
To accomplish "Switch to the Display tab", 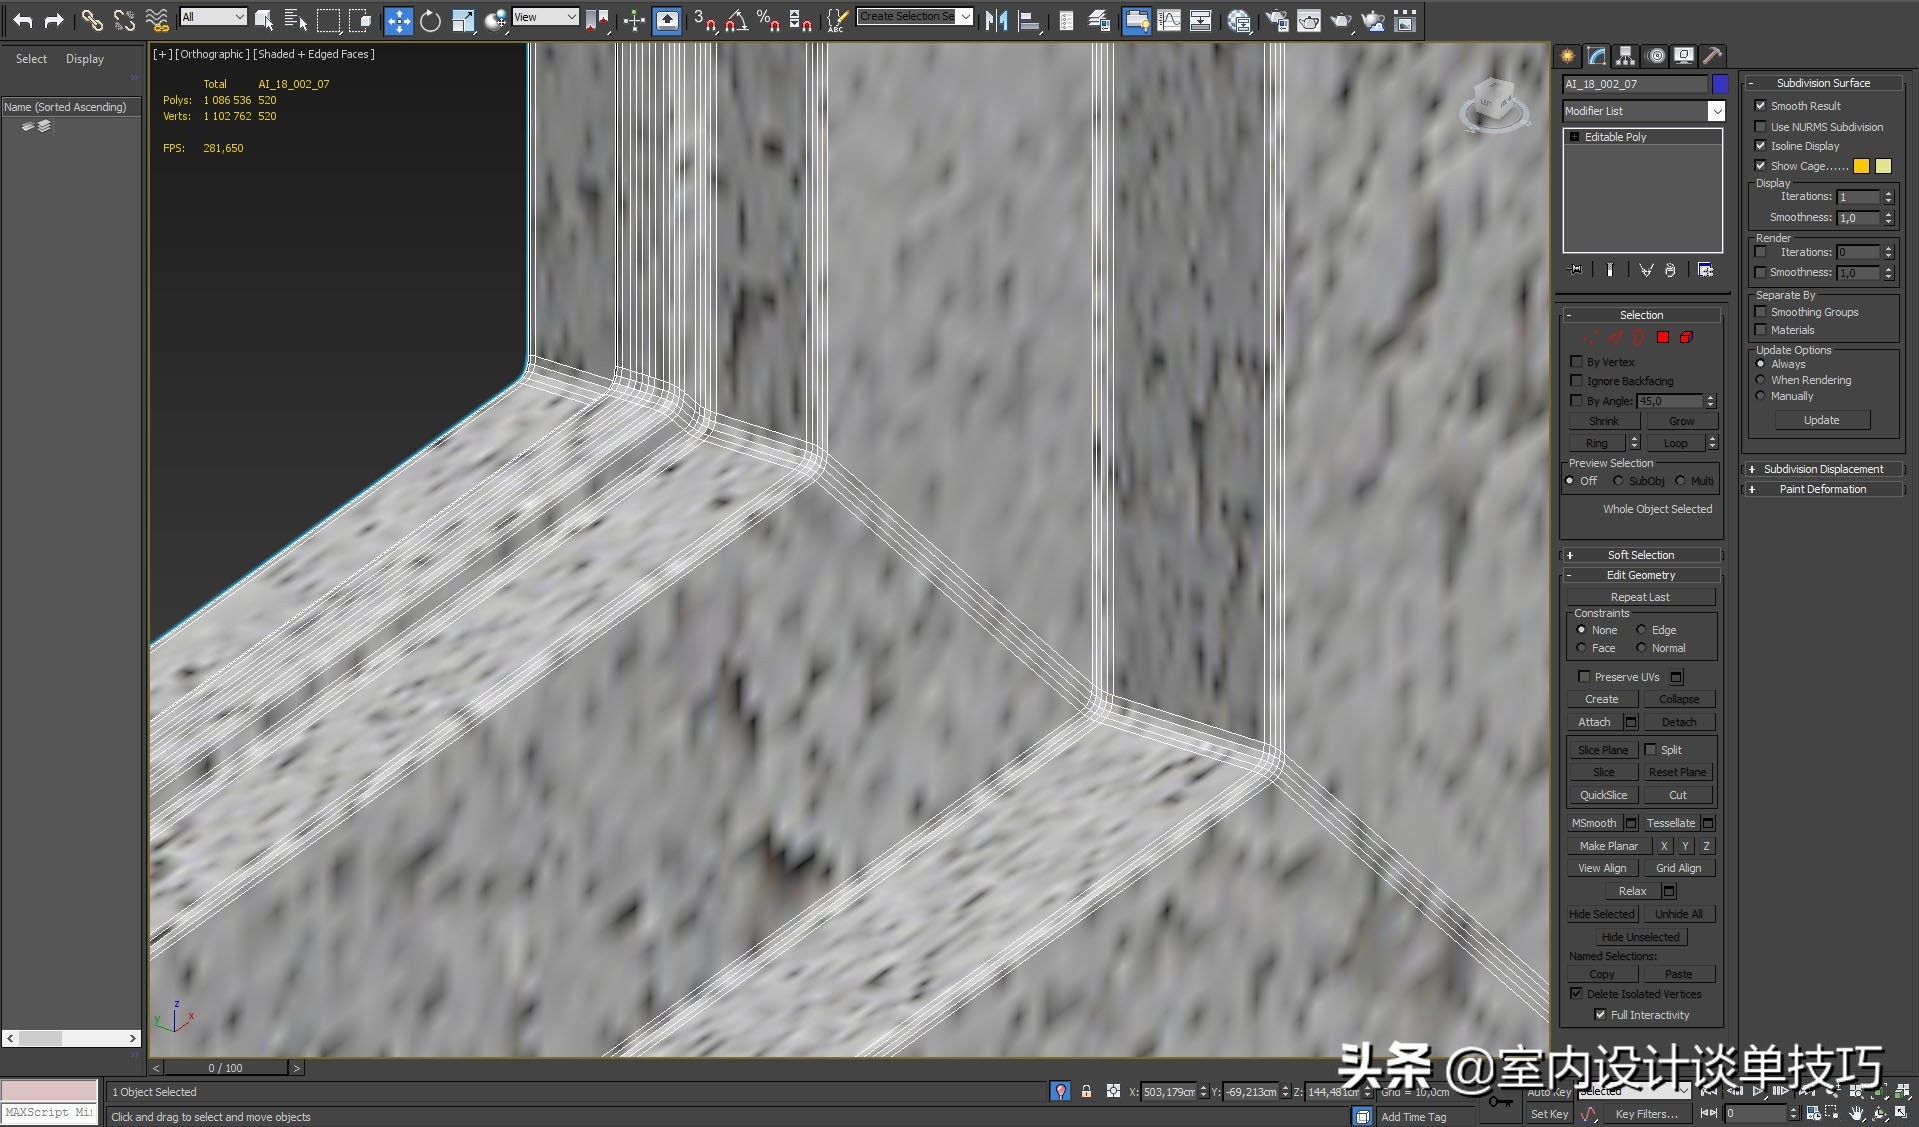I will 84,58.
